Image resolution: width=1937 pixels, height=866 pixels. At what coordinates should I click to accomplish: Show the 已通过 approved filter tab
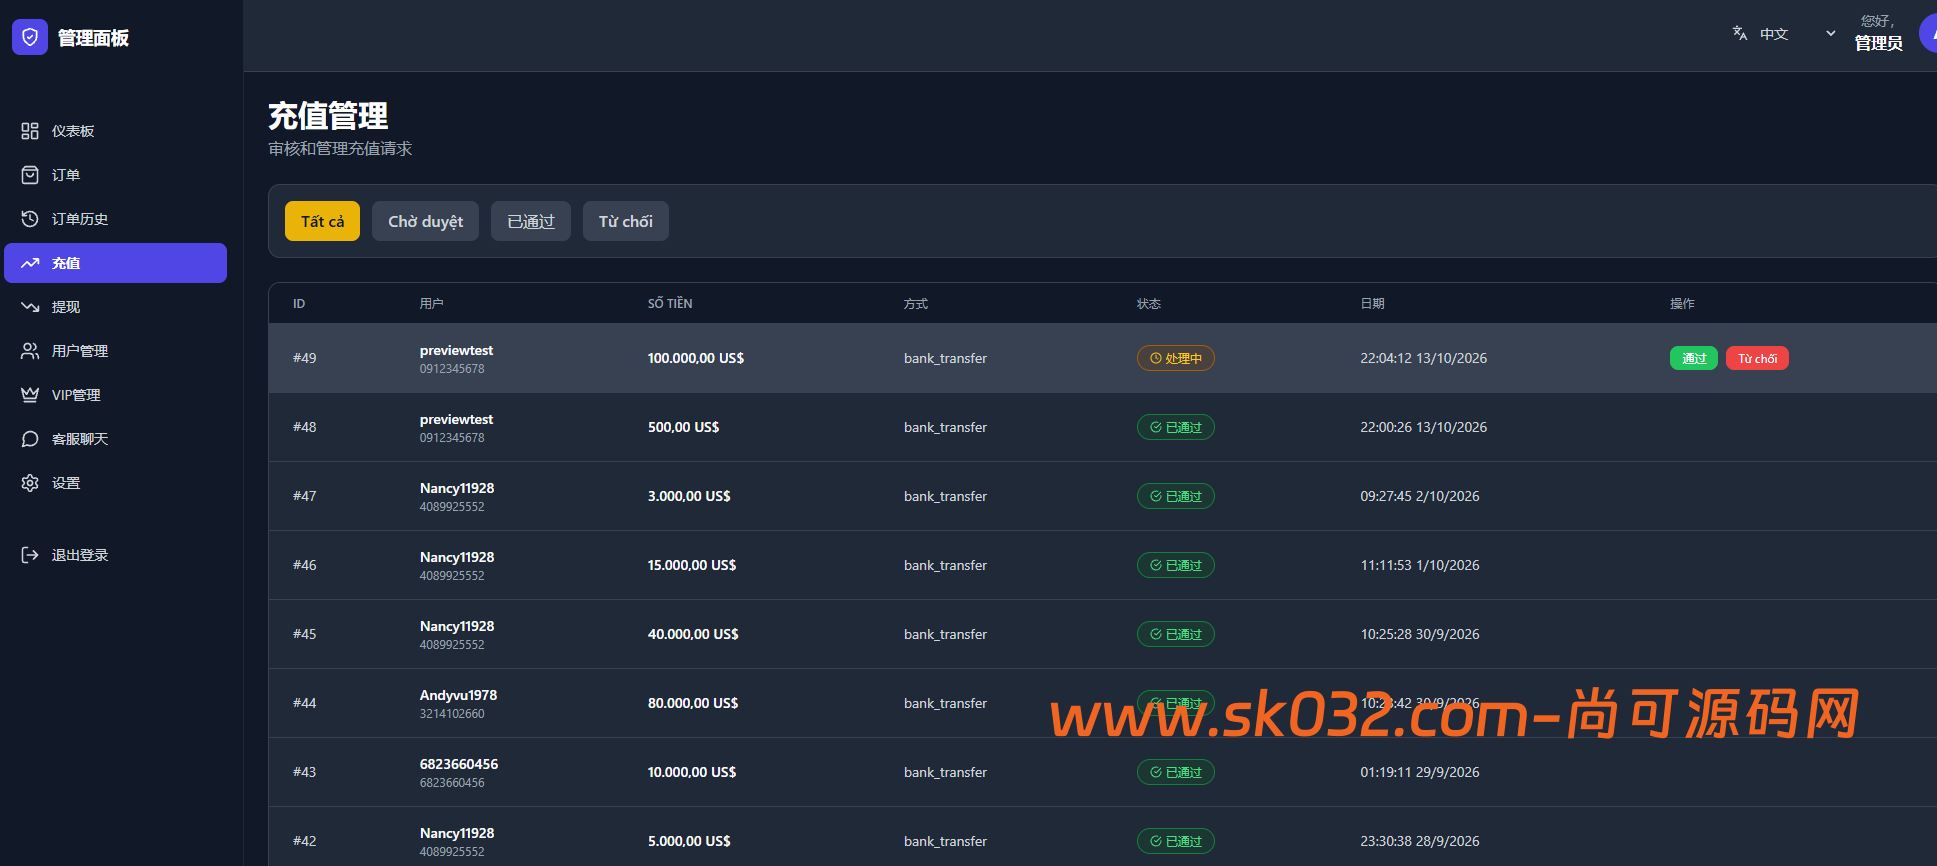coord(531,221)
